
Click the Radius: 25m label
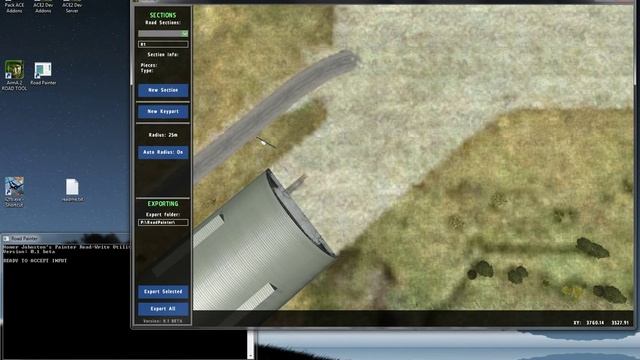[163, 135]
